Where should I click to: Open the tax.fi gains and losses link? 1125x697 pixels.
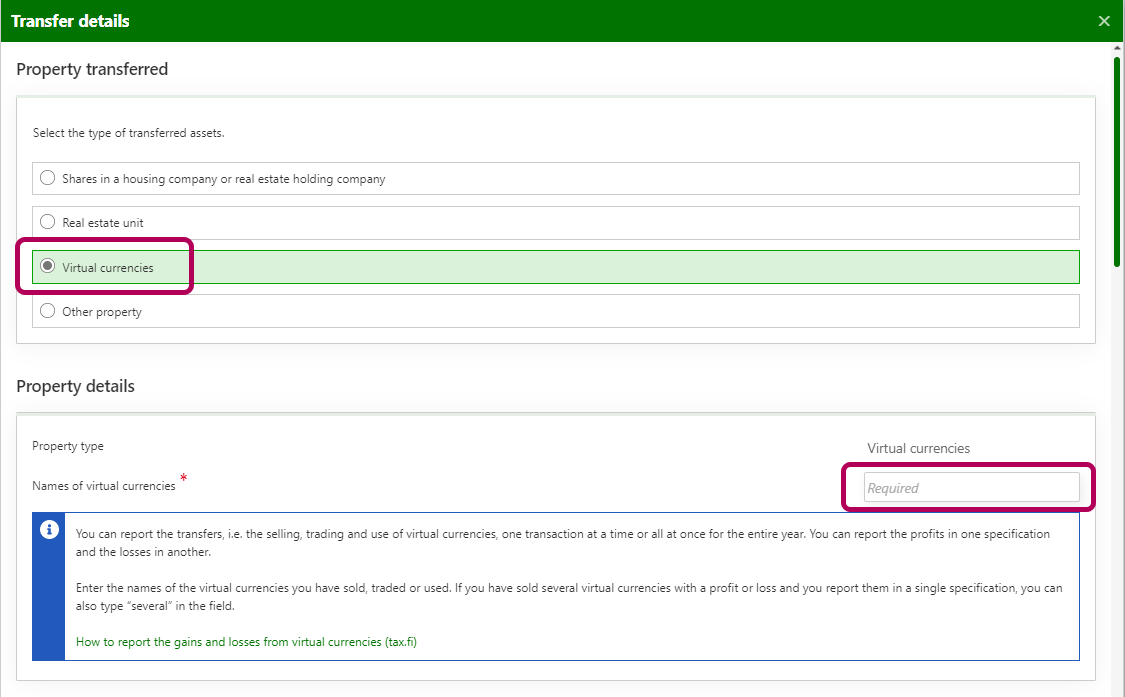tap(246, 642)
